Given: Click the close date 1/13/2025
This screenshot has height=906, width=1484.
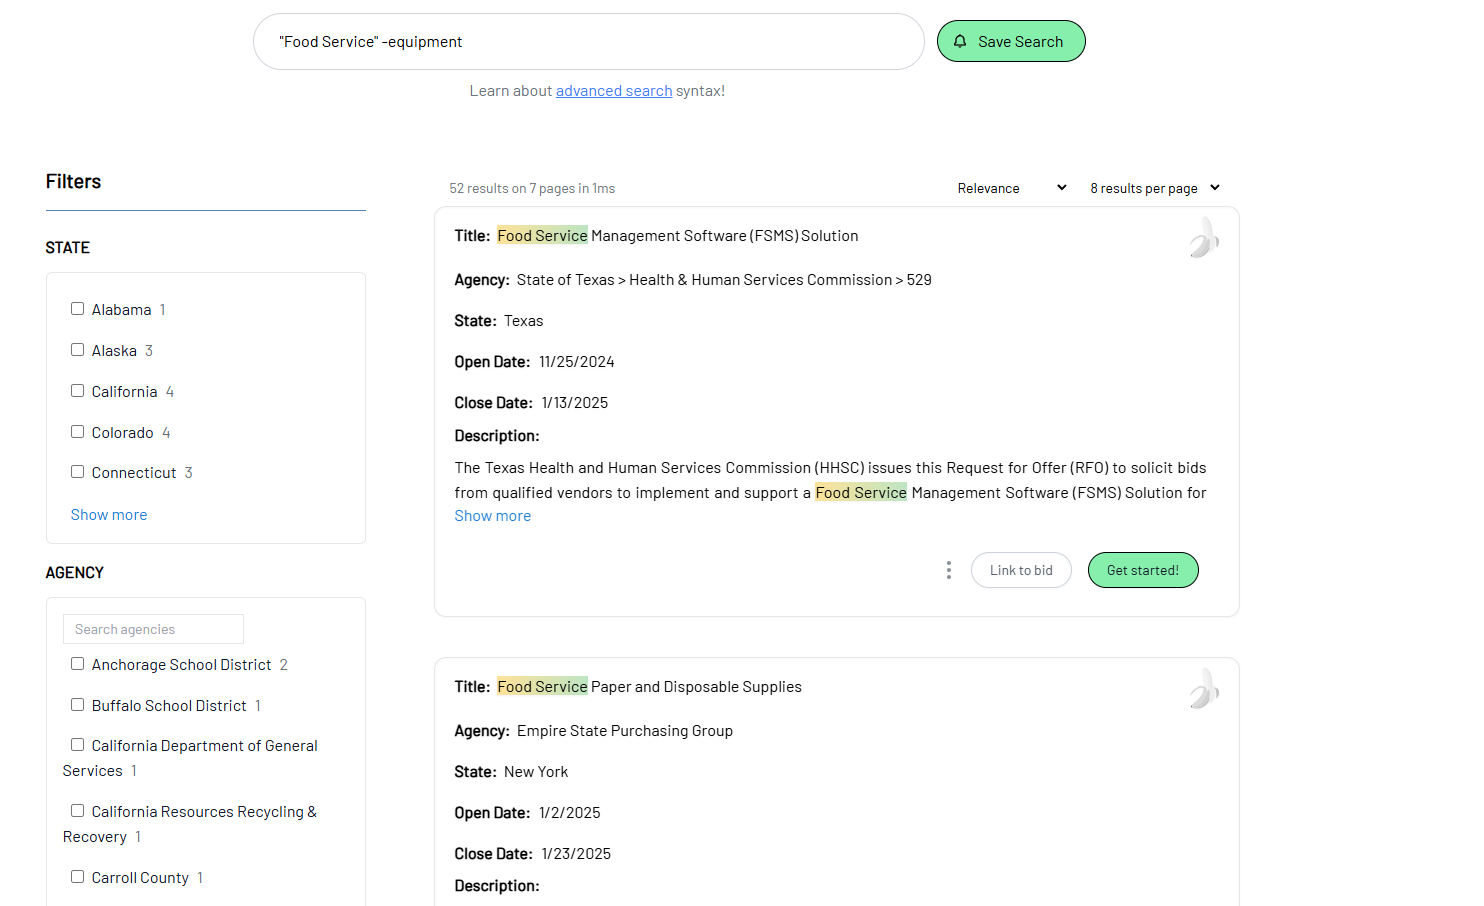Looking at the screenshot, I should click(x=575, y=403).
